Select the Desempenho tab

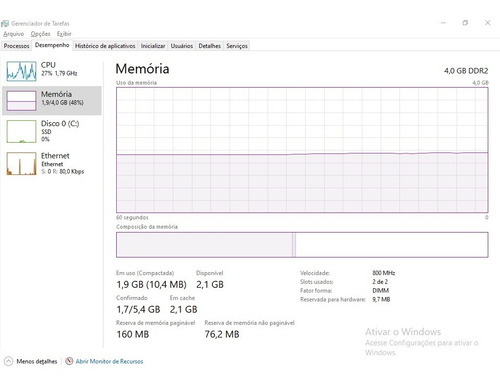(52, 45)
